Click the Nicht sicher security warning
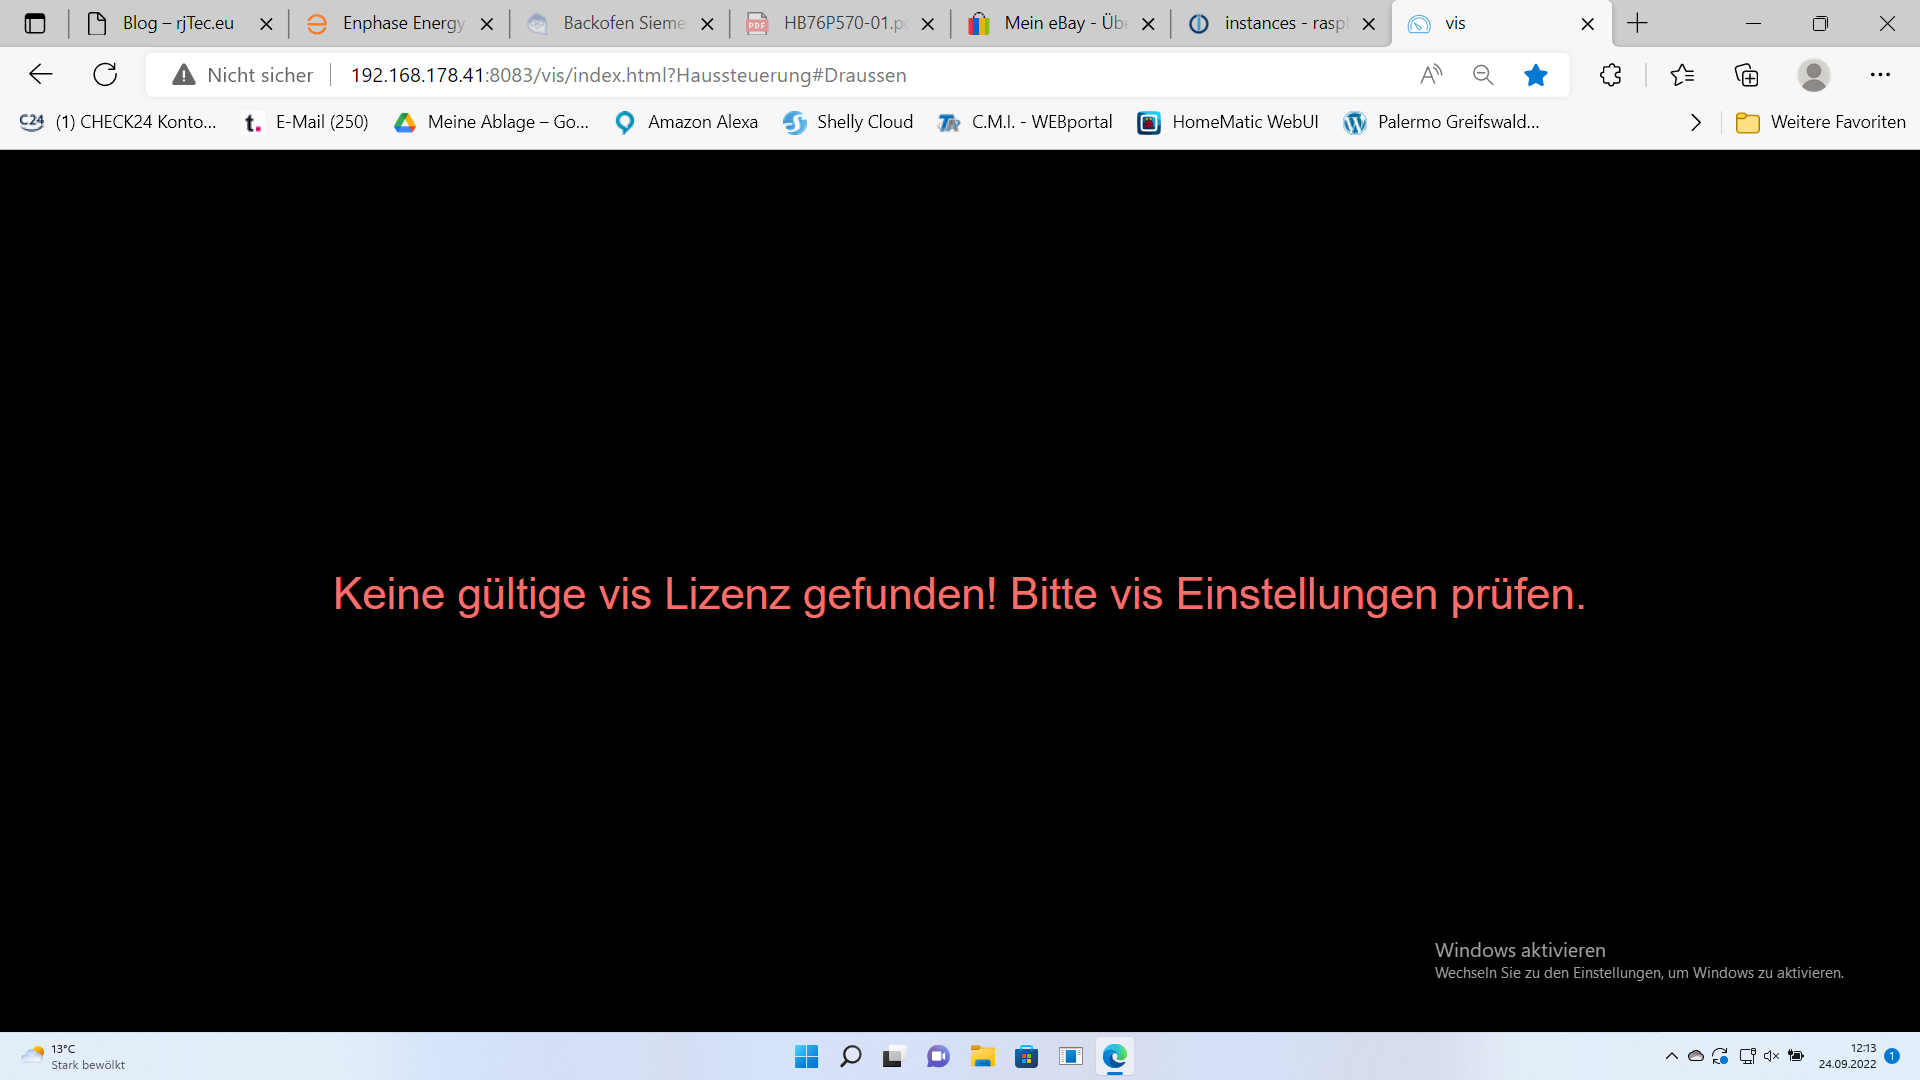Viewport: 1920px width, 1080px height. [x=243, y=75]
